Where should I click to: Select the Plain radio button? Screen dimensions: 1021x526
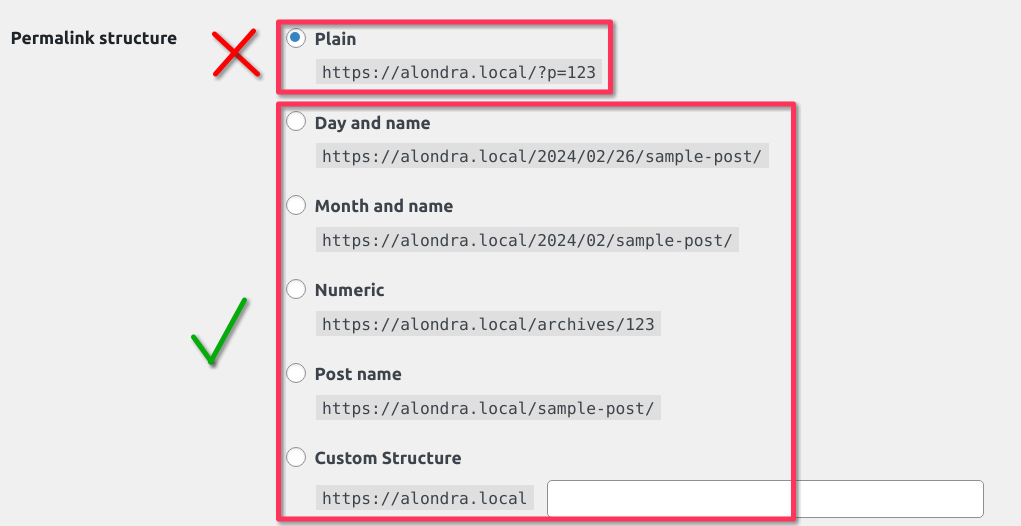click(296, 38)
